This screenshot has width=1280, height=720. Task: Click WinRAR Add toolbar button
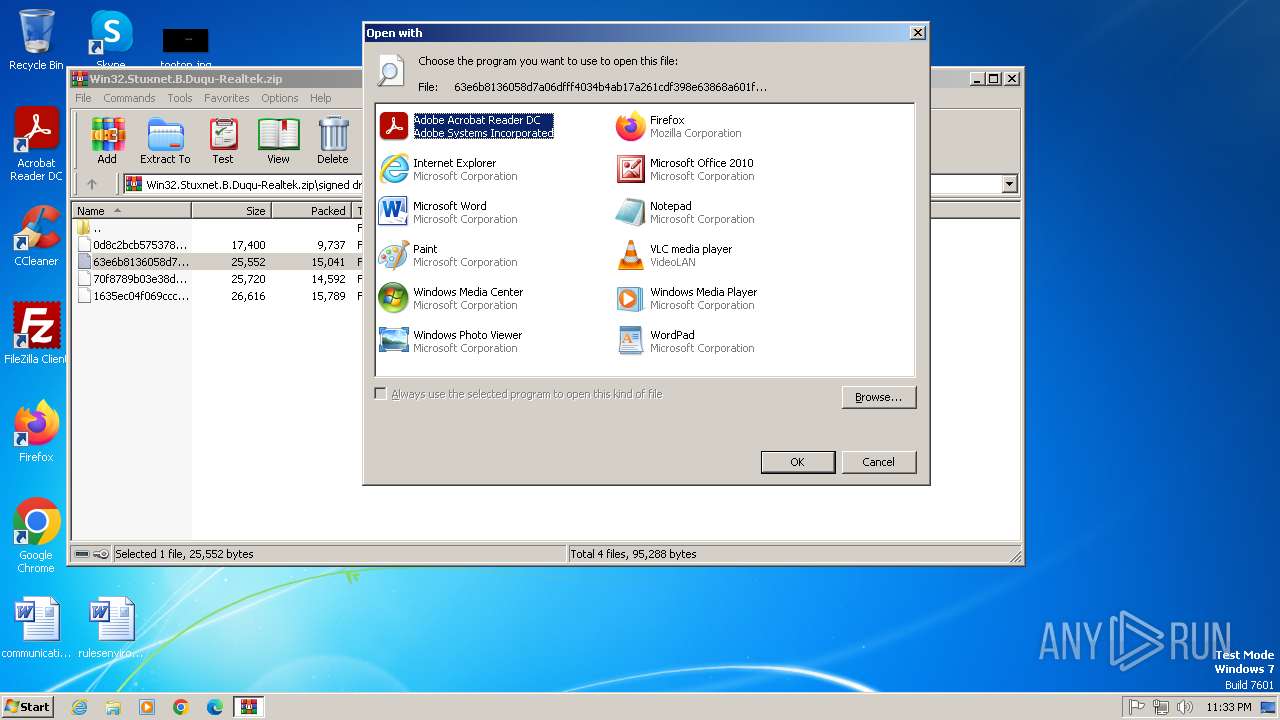pyautogui.click(x=107, y=141)
